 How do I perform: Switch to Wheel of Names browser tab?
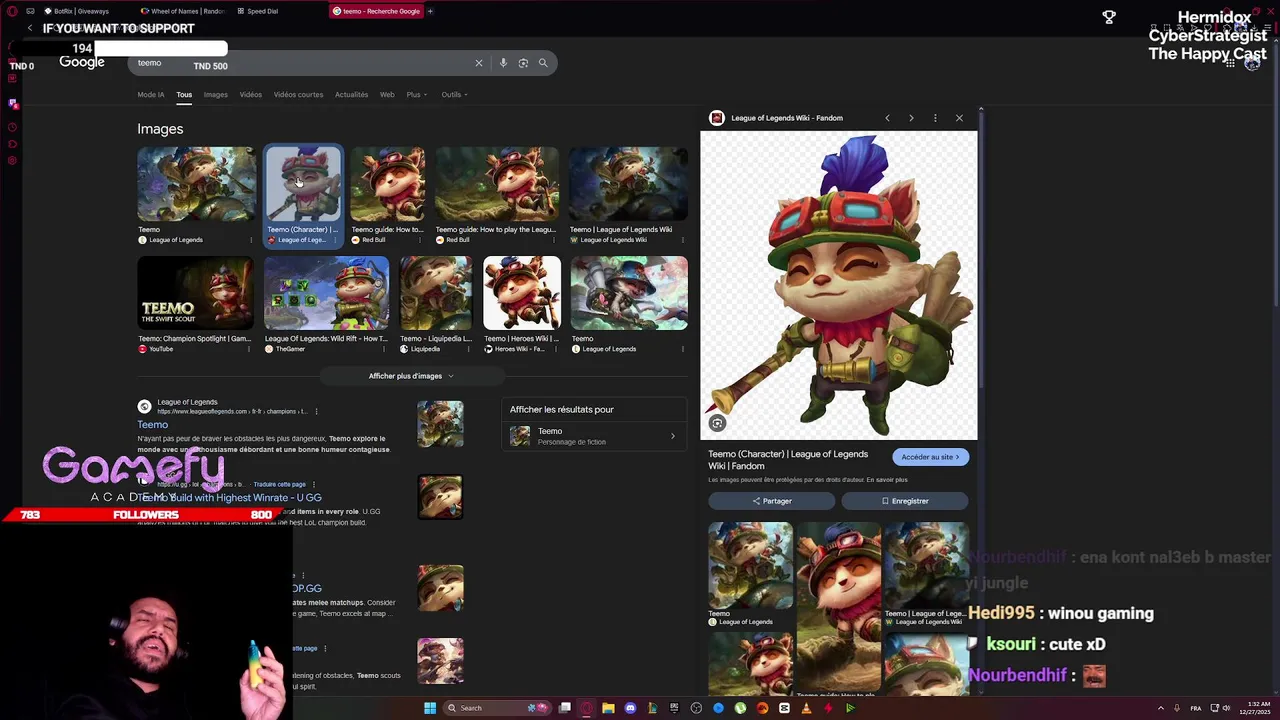pos(183,11)
